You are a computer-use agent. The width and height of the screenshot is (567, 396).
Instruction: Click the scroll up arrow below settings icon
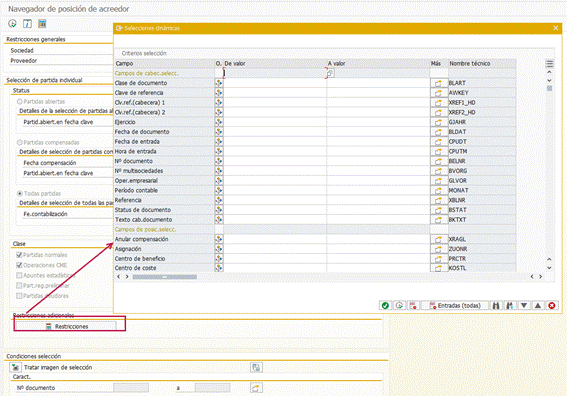pos(550,72)
